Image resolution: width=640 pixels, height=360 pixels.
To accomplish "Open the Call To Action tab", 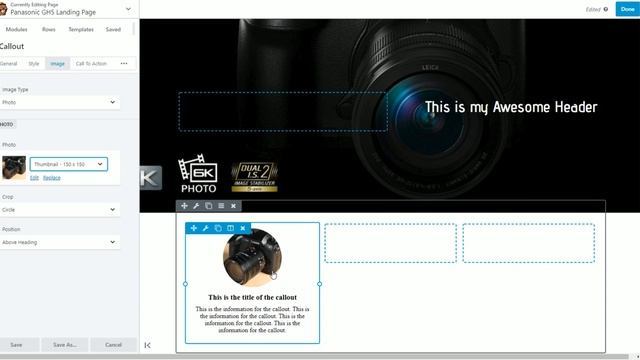I will 91,64.
